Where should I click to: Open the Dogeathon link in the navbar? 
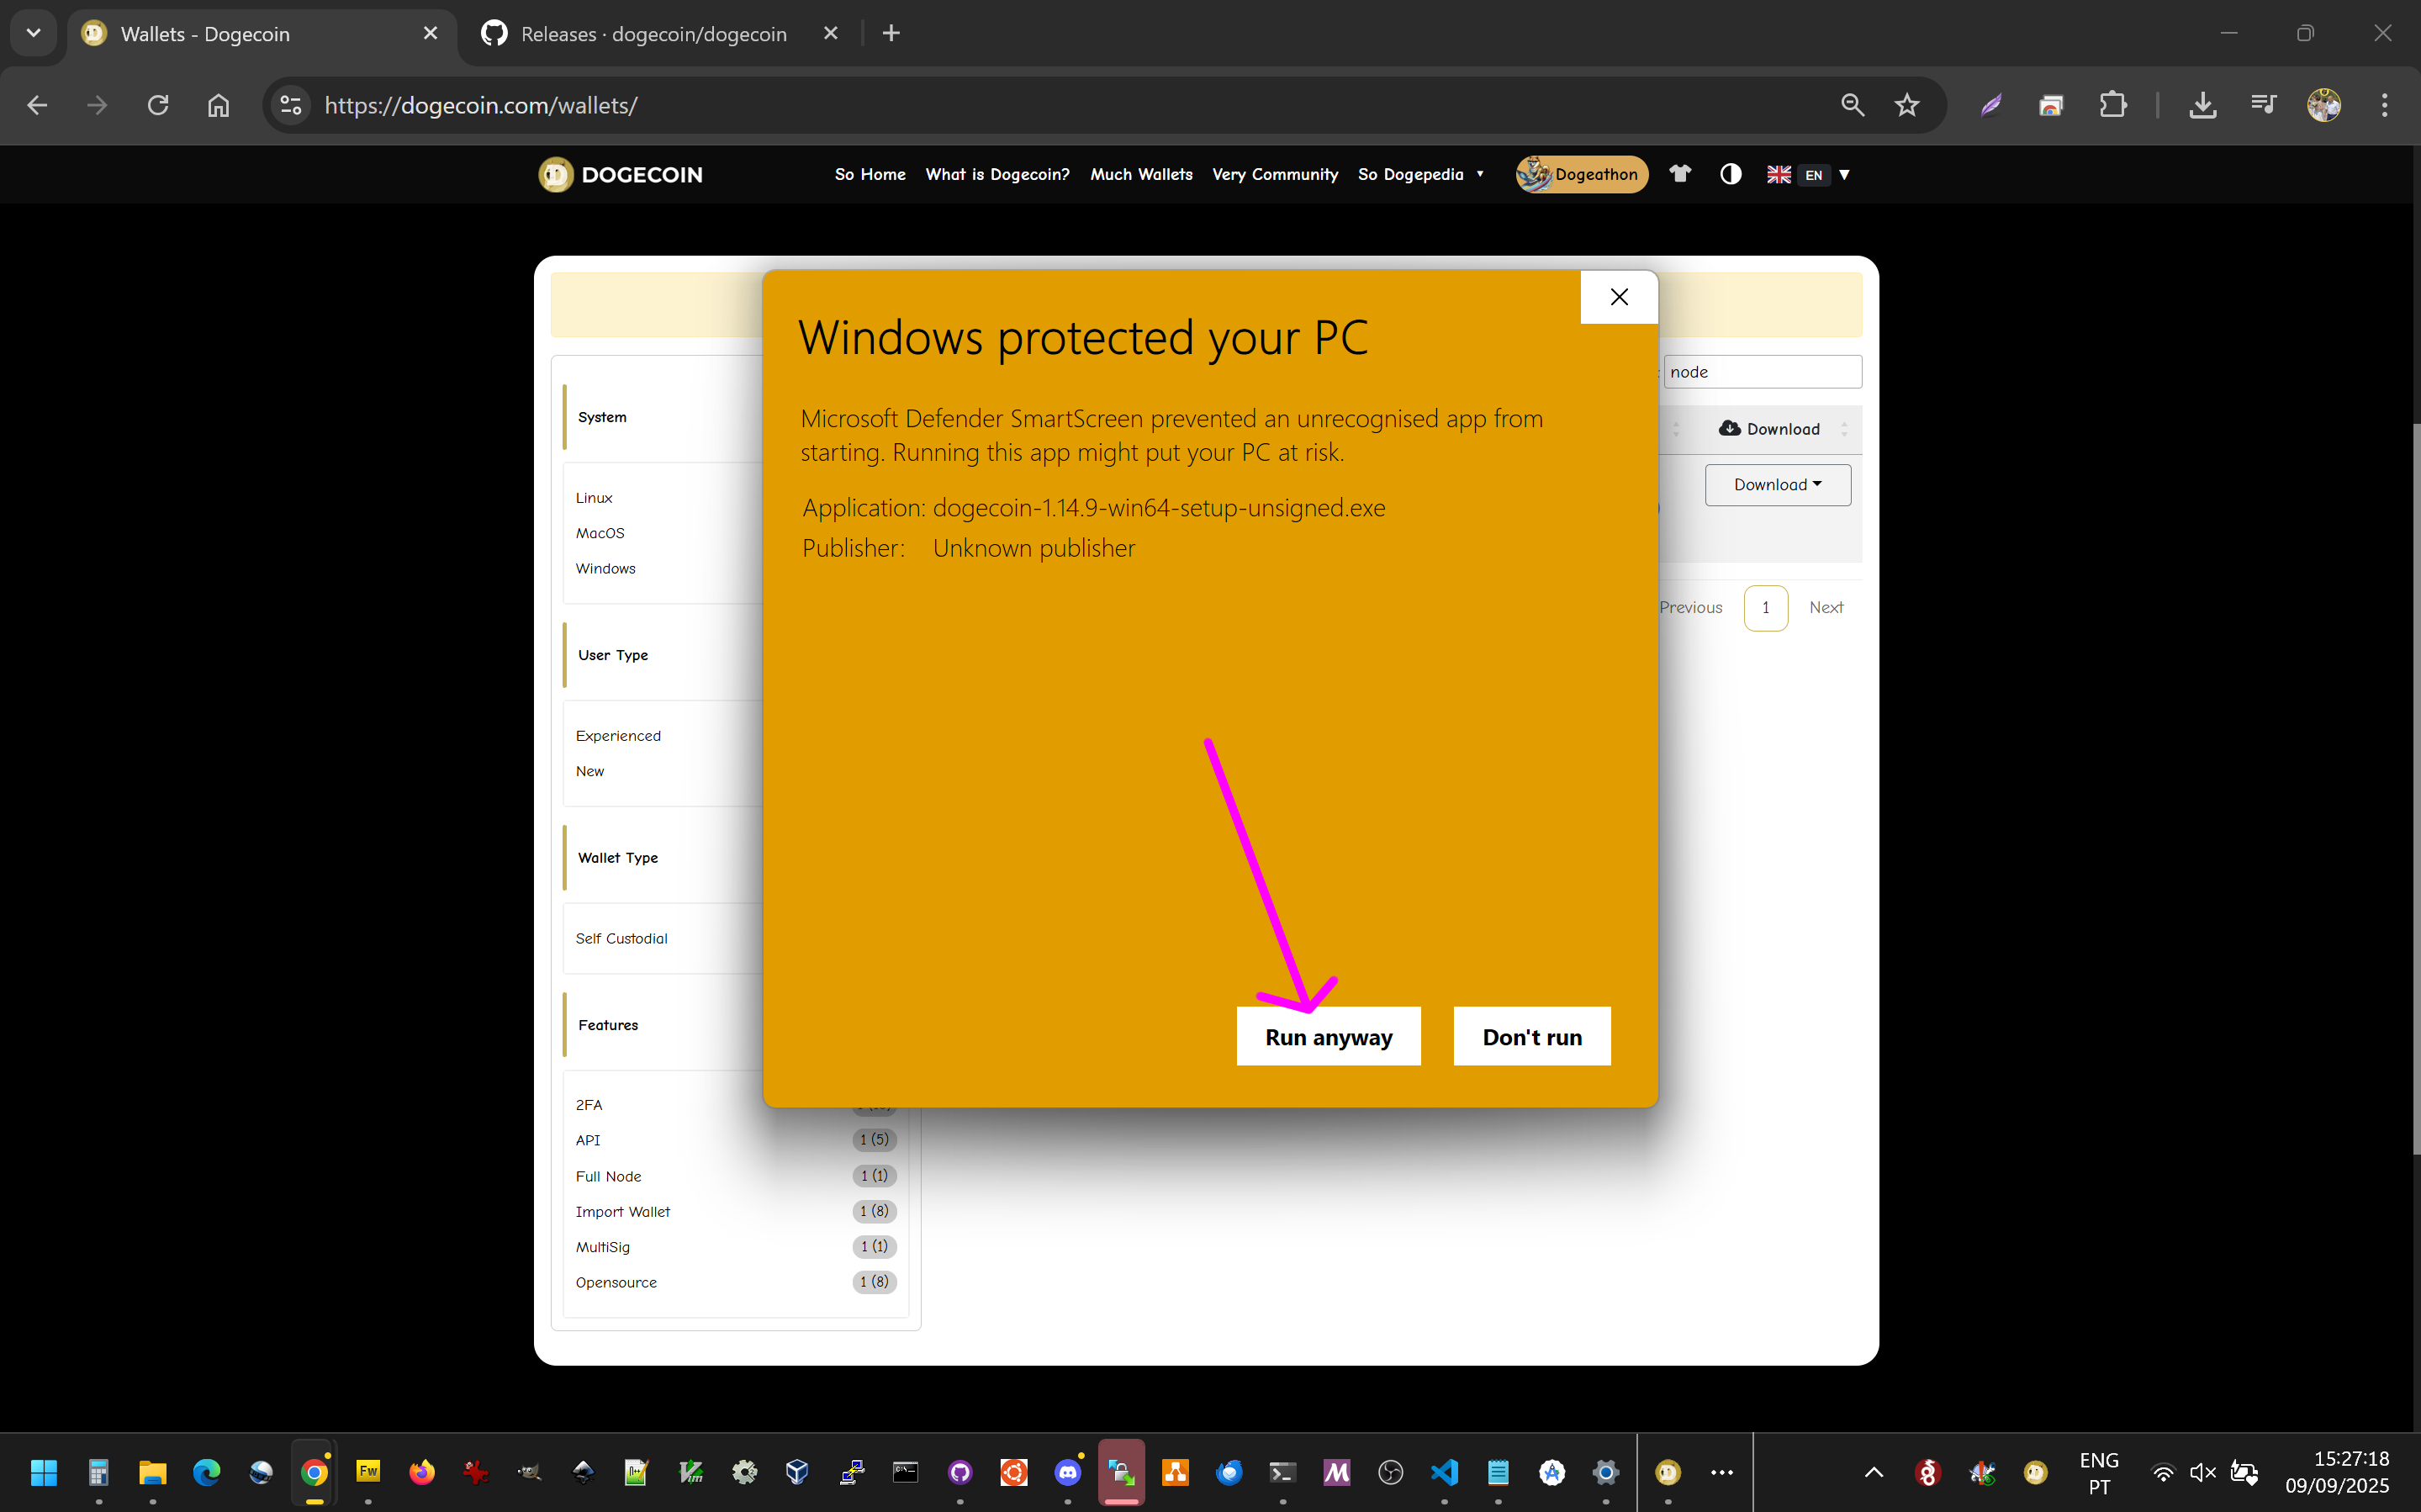[x=1582, y=174]
